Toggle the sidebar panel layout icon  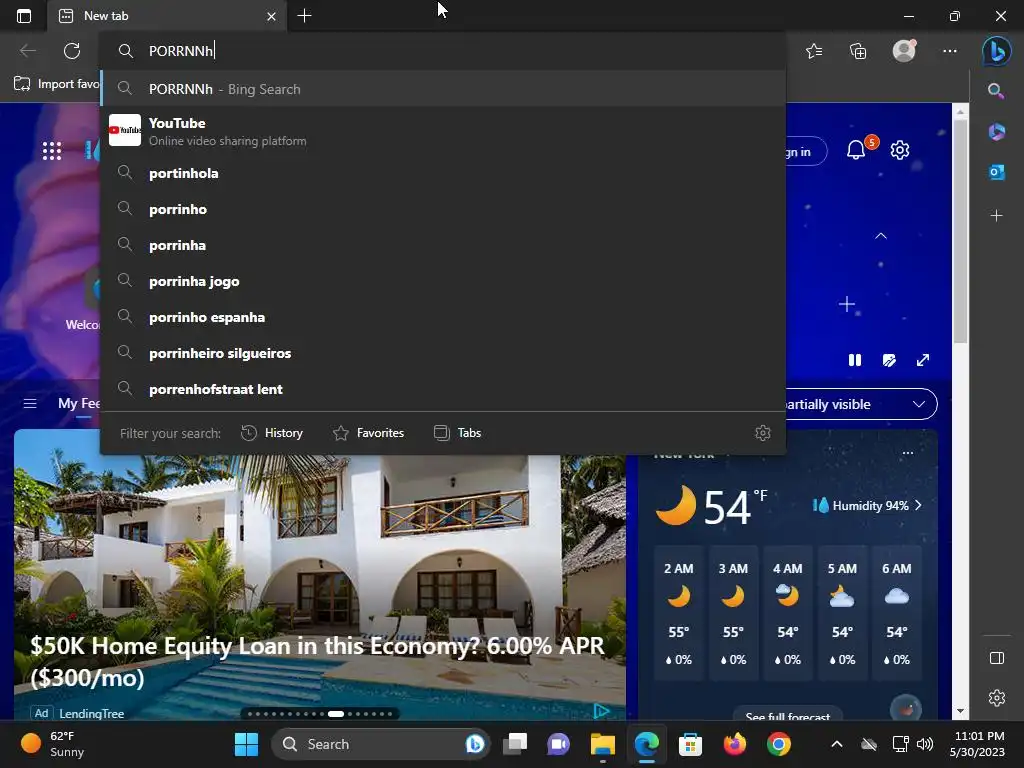click(x=997, y=658)
